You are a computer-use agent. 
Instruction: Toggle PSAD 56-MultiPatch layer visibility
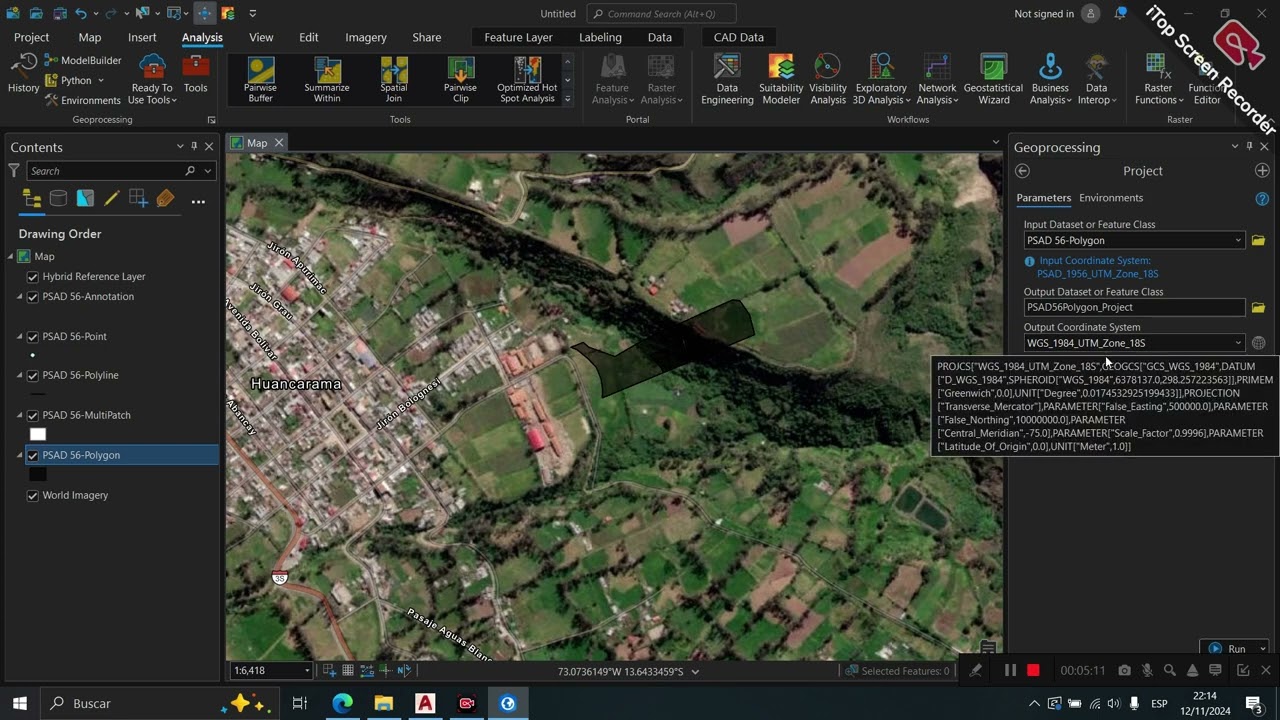(33, 416)
